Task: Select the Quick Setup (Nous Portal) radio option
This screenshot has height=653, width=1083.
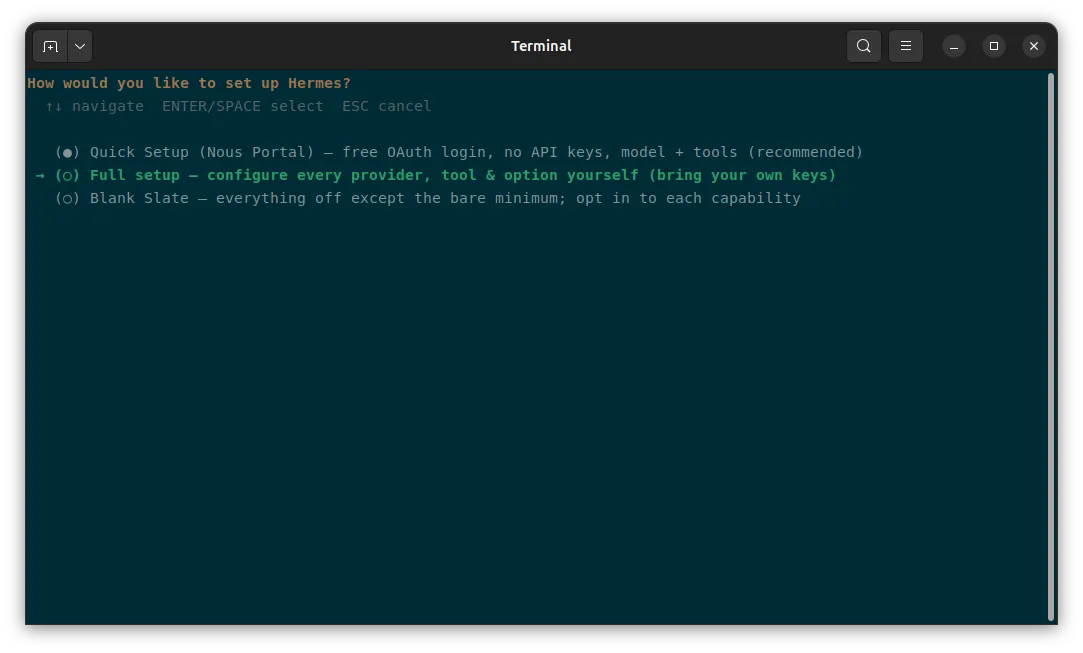Action: point(68,153)
